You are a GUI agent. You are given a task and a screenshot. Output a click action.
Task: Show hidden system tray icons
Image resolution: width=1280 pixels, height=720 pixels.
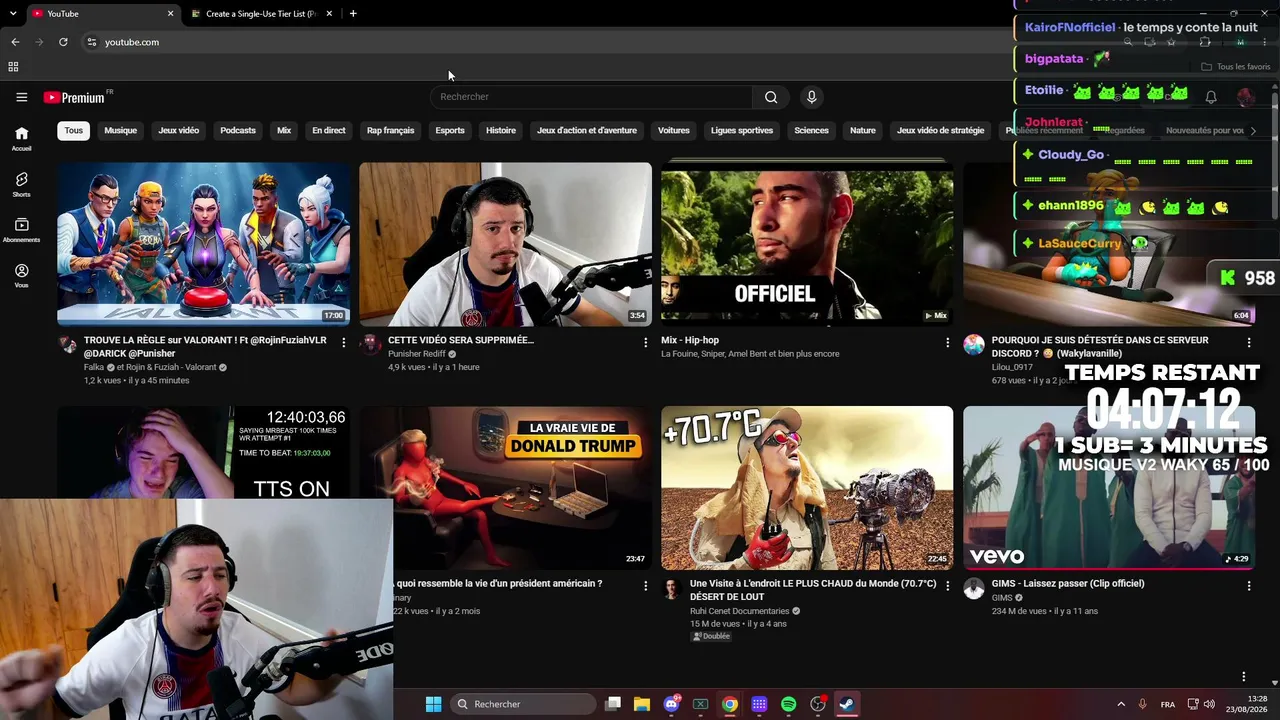1121,704
